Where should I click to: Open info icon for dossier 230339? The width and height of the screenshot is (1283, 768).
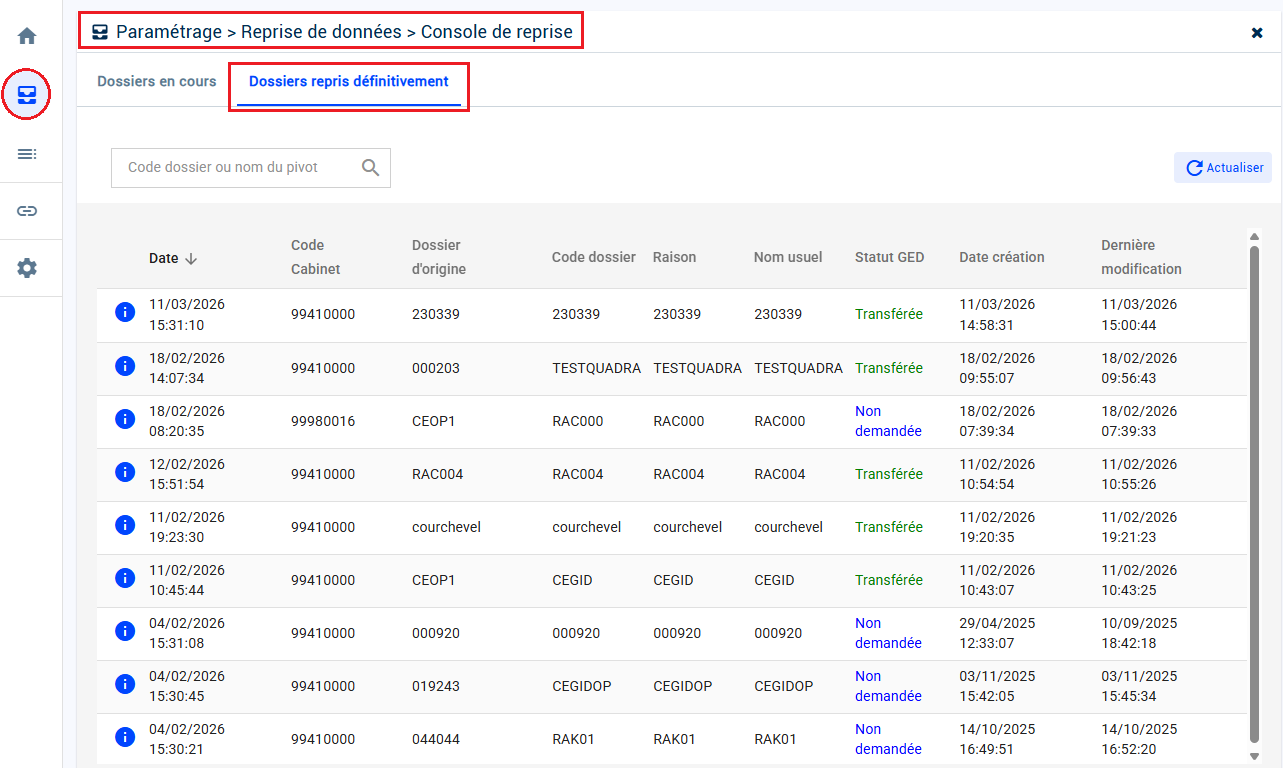coord(125,313)
